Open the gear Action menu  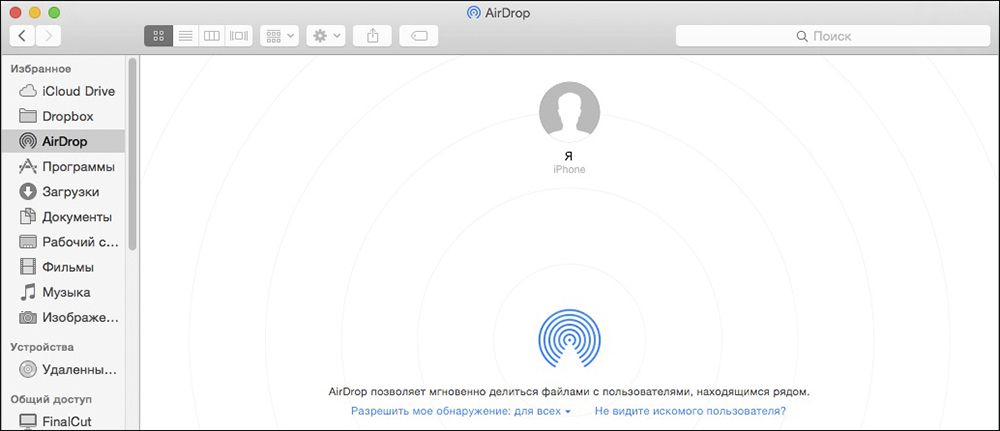(x=326, y=36)
